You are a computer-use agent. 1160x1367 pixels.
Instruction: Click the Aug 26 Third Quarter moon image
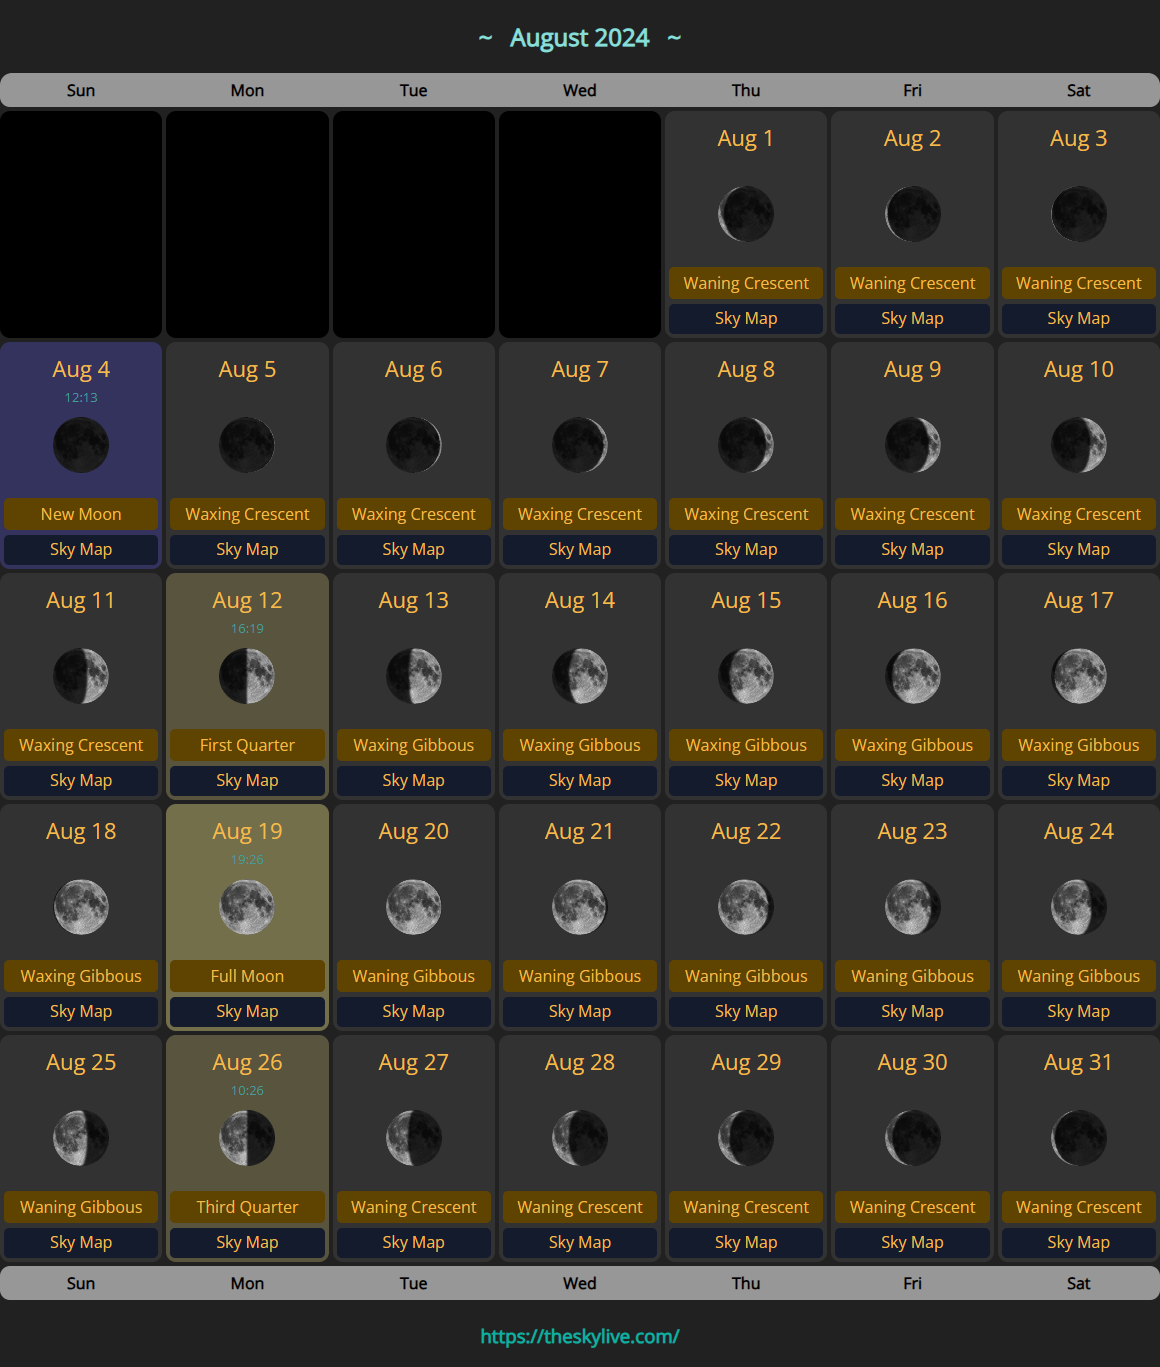pyautogui.click(x=247, y=1138)
